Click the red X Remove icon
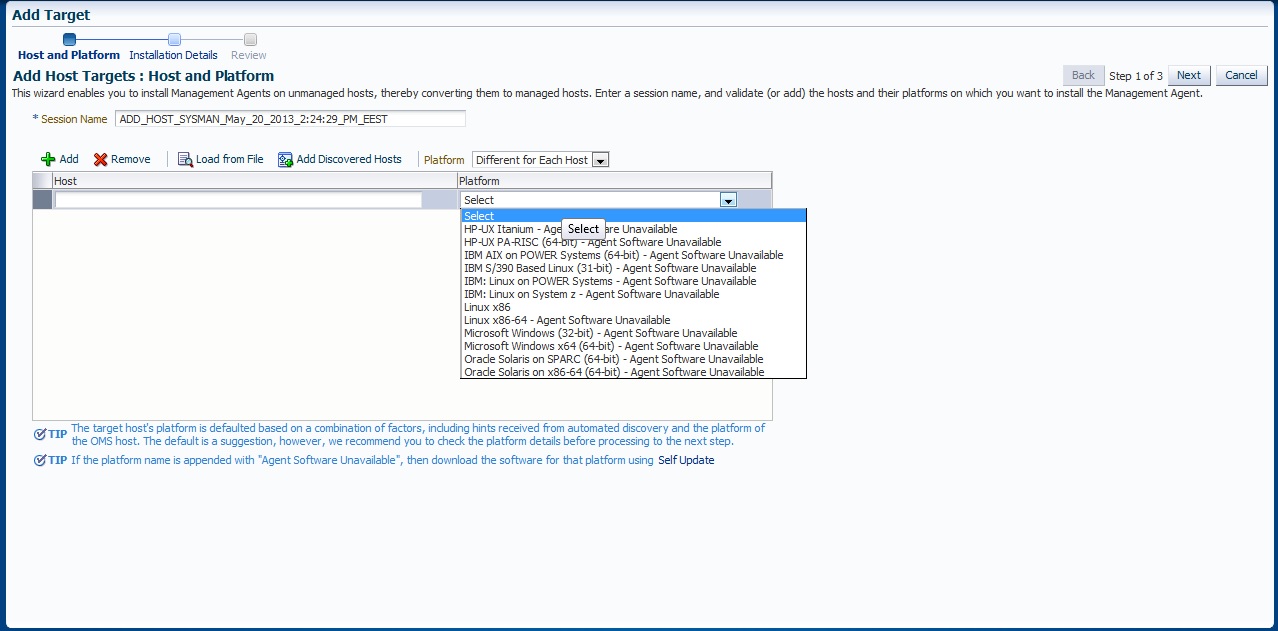Screen dimensions: 1278x631 (x=100, y=160)
